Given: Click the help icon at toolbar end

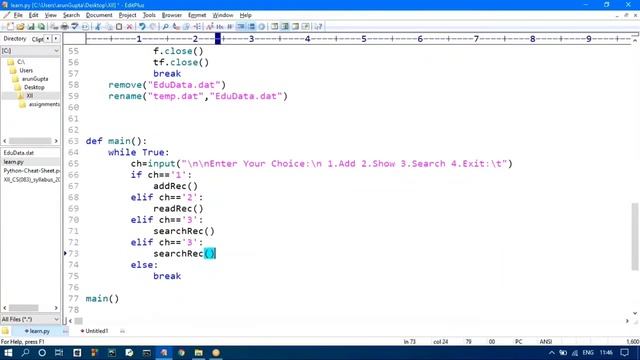Looking at the screenshot, I should 318,27.
